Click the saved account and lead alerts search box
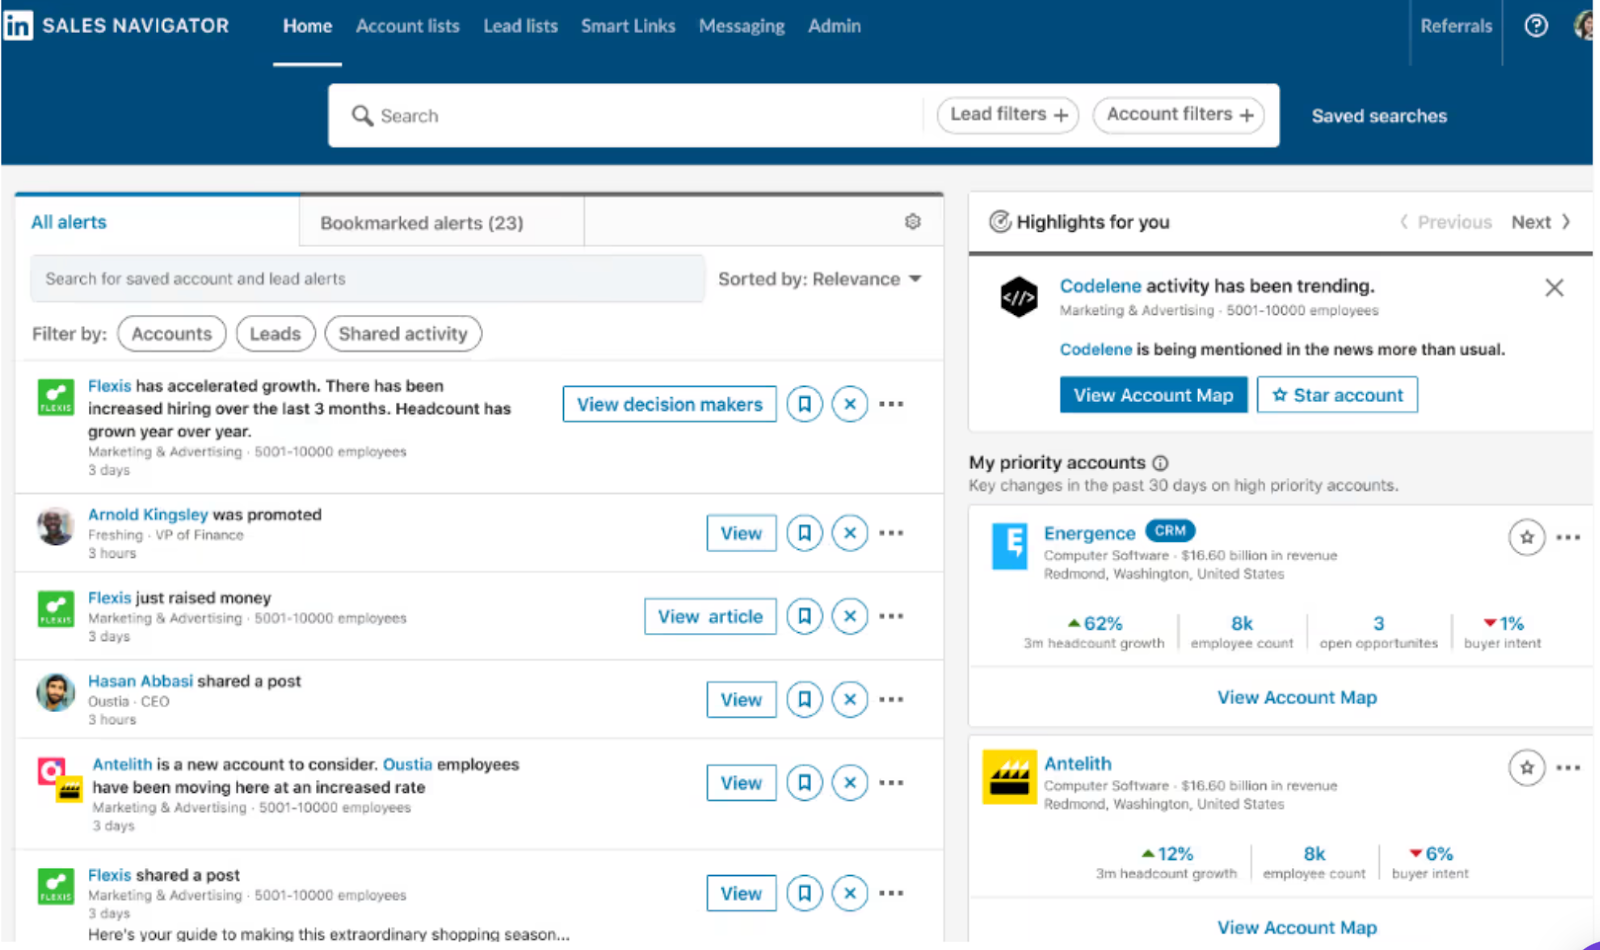 coord(368,279)
